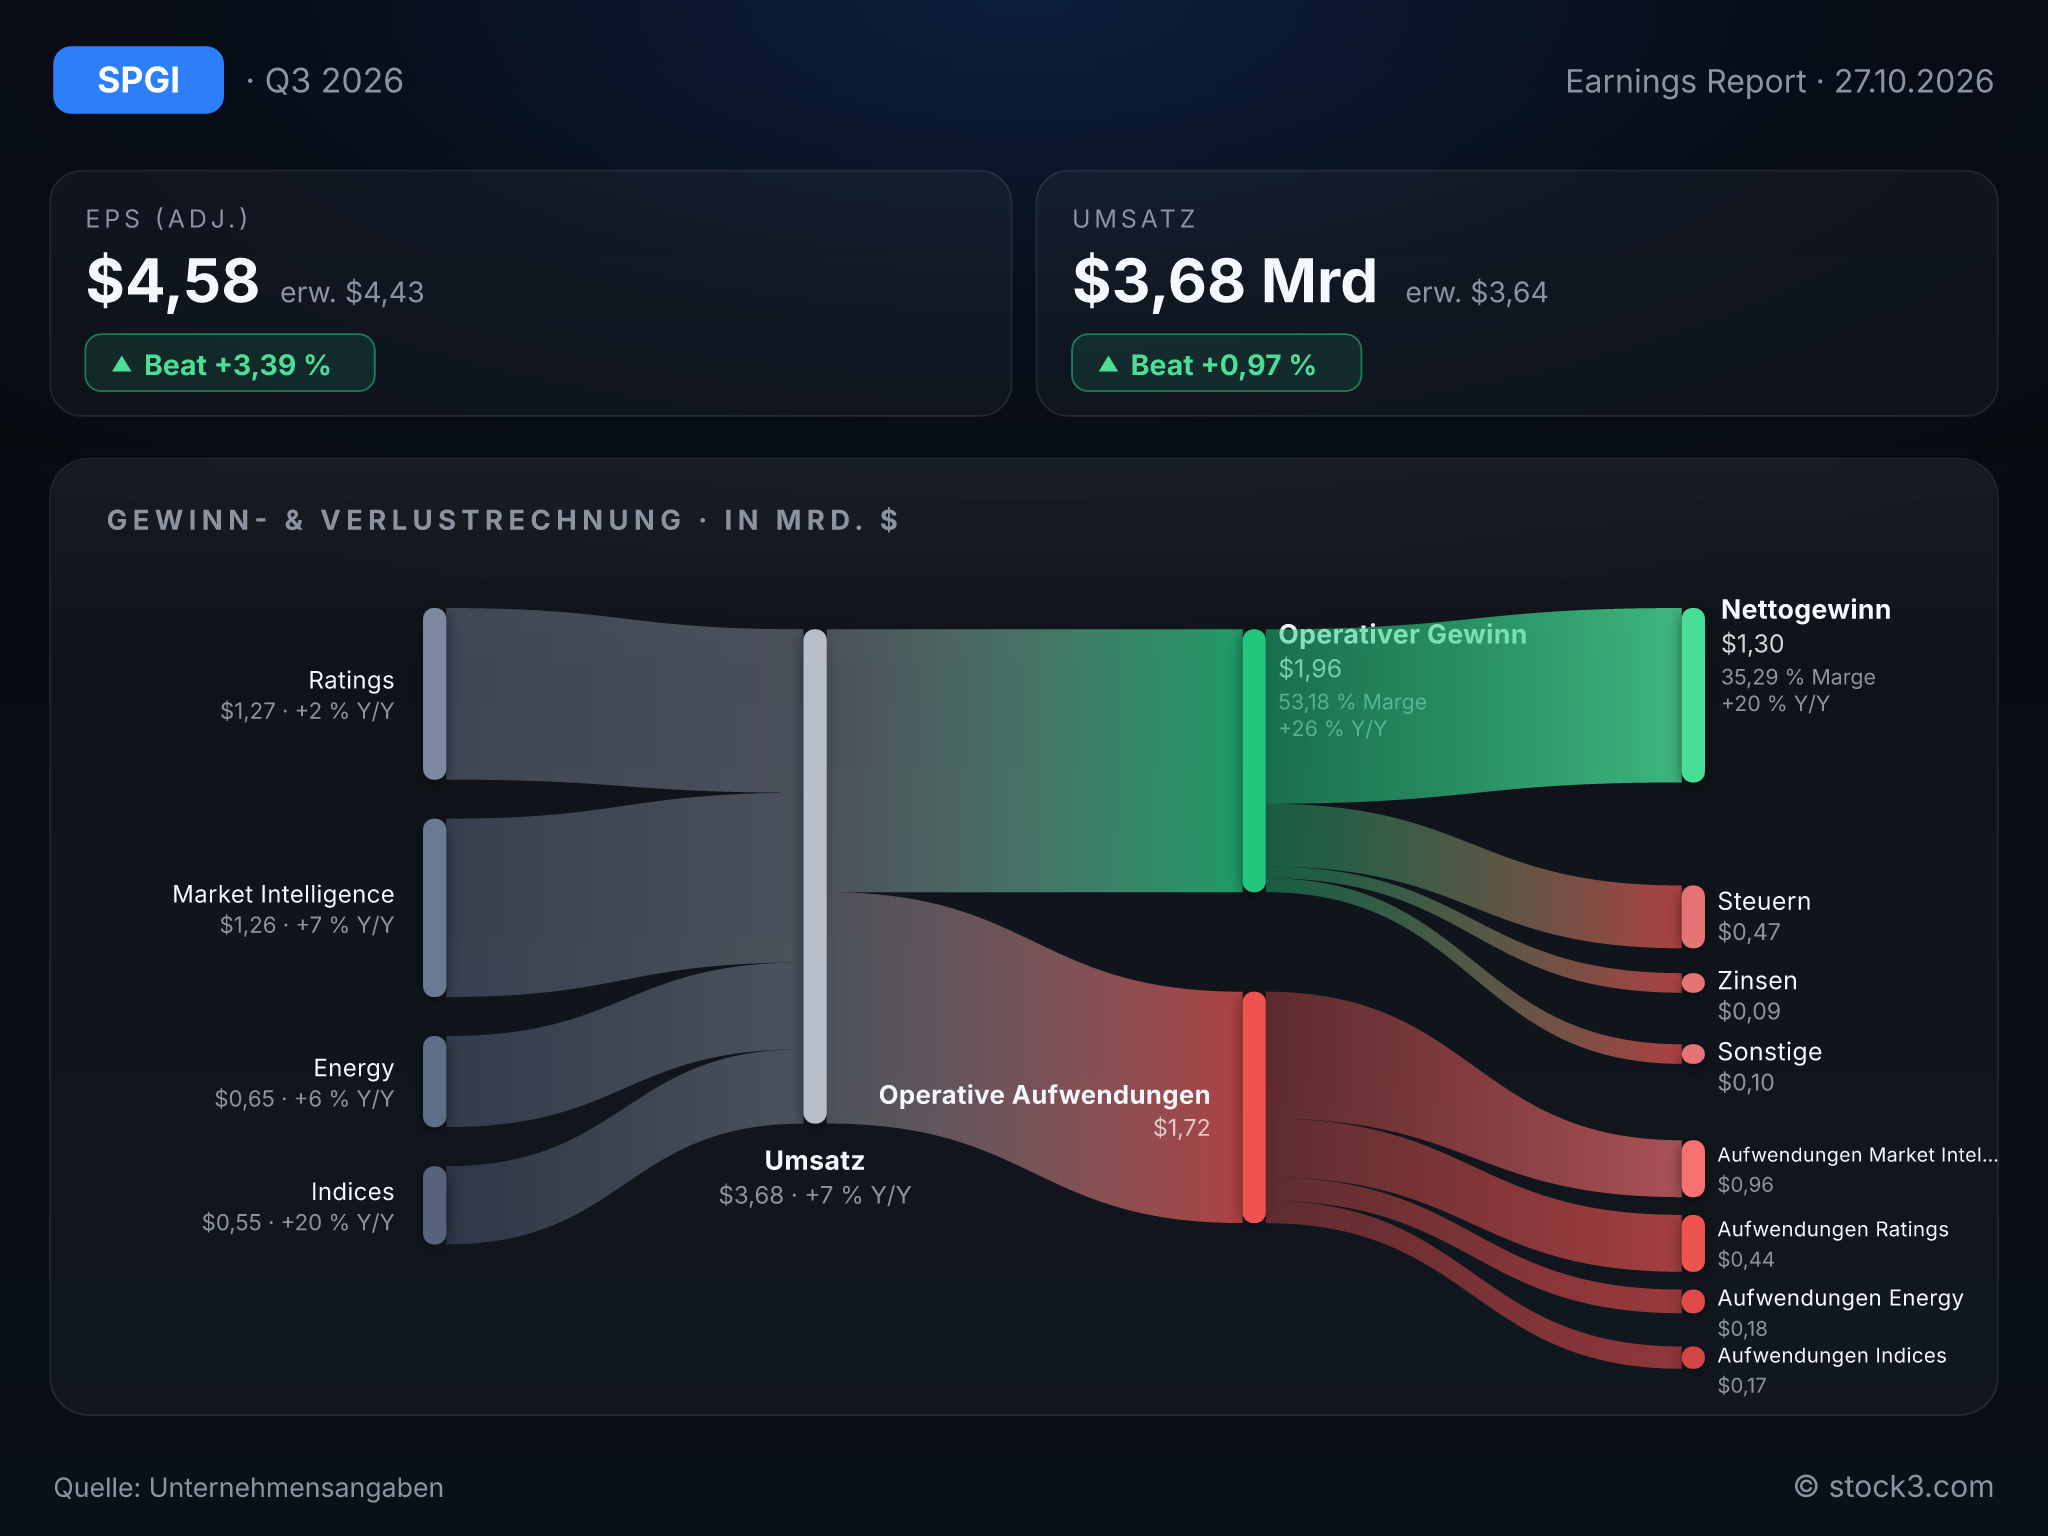Viewport: 2048px width, 1536px height.
Task: Click the Nettogewinn green node bar
Action: click(1693, 695)
